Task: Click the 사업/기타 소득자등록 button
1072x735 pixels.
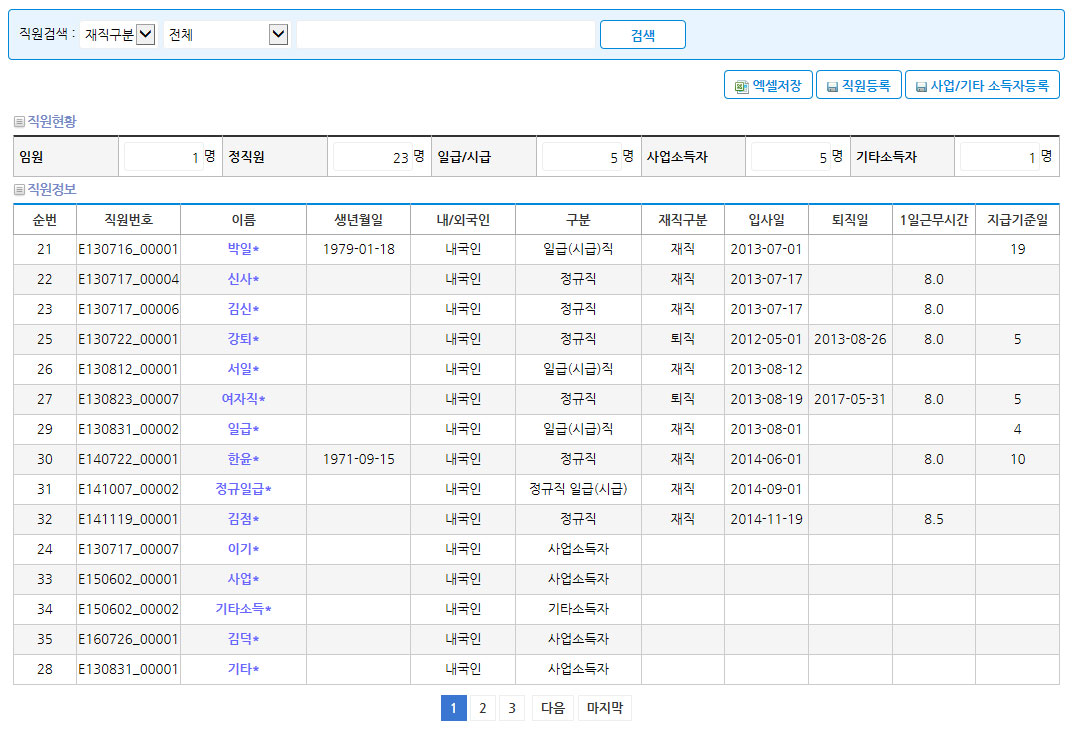Action: tap(982, 85)
